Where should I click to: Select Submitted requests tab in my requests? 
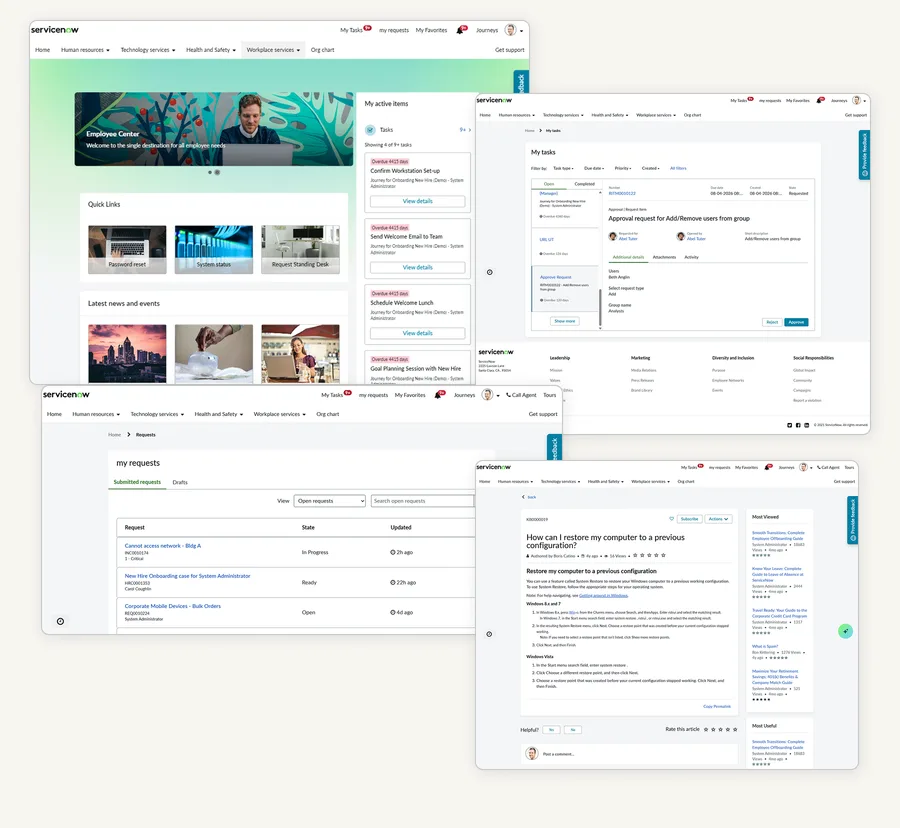pos(137,482)
